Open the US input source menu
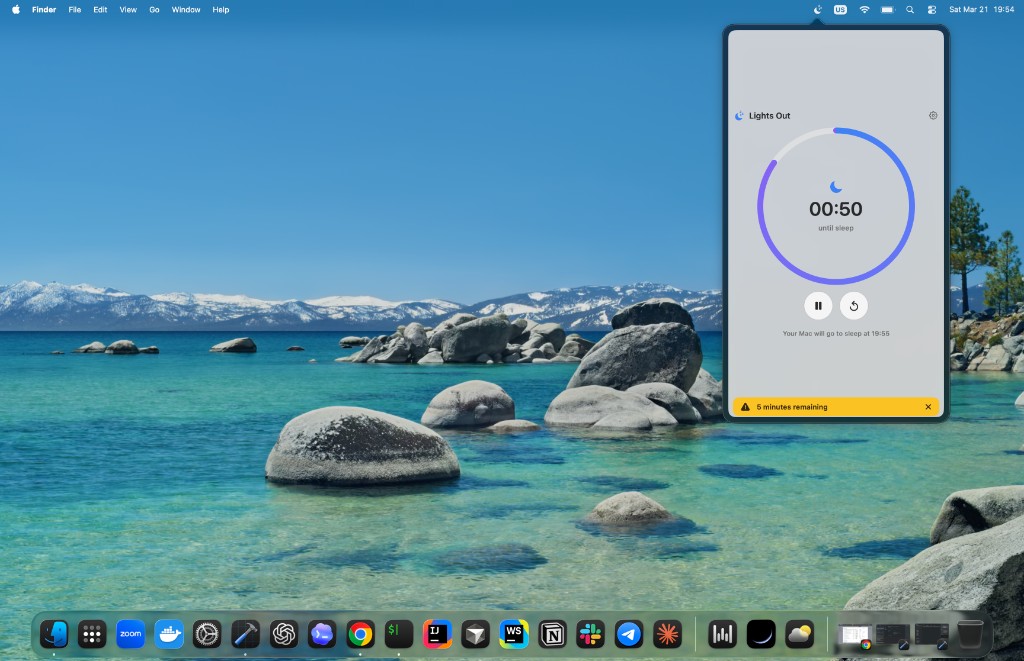Viewport: 1024px width, 661px height. 840,10
